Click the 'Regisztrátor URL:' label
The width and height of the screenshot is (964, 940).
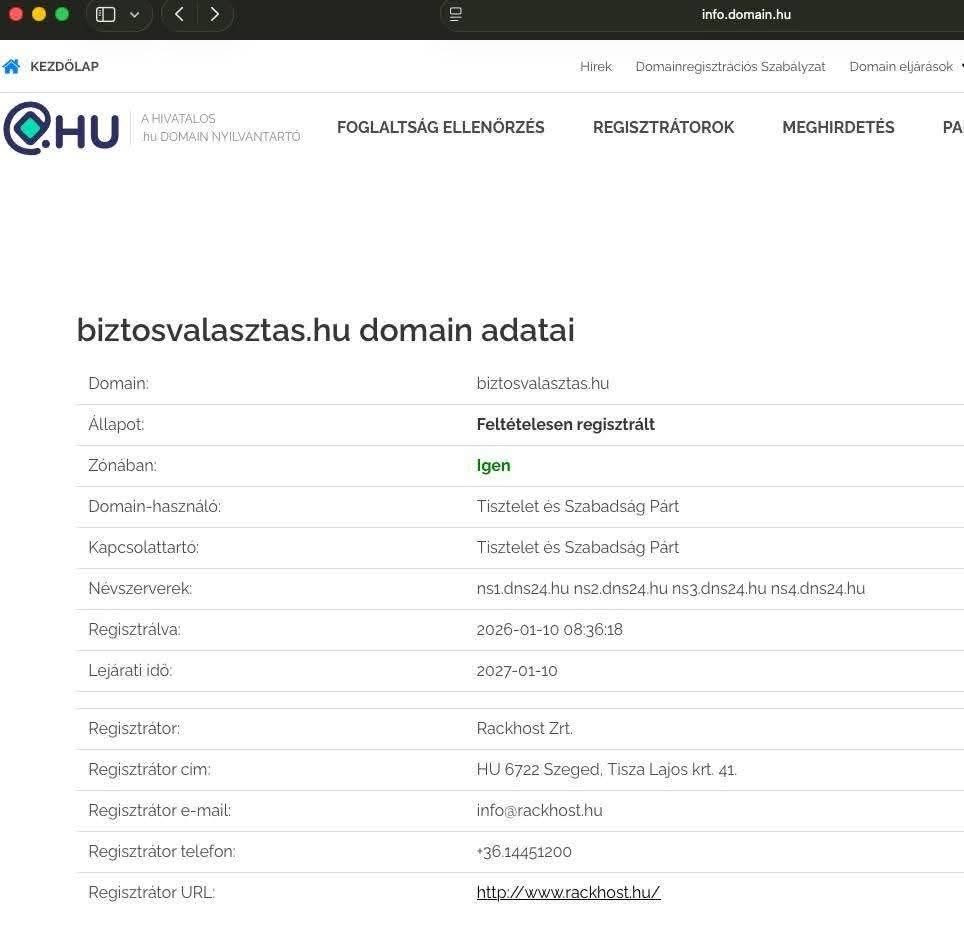[x=151, y=892]
